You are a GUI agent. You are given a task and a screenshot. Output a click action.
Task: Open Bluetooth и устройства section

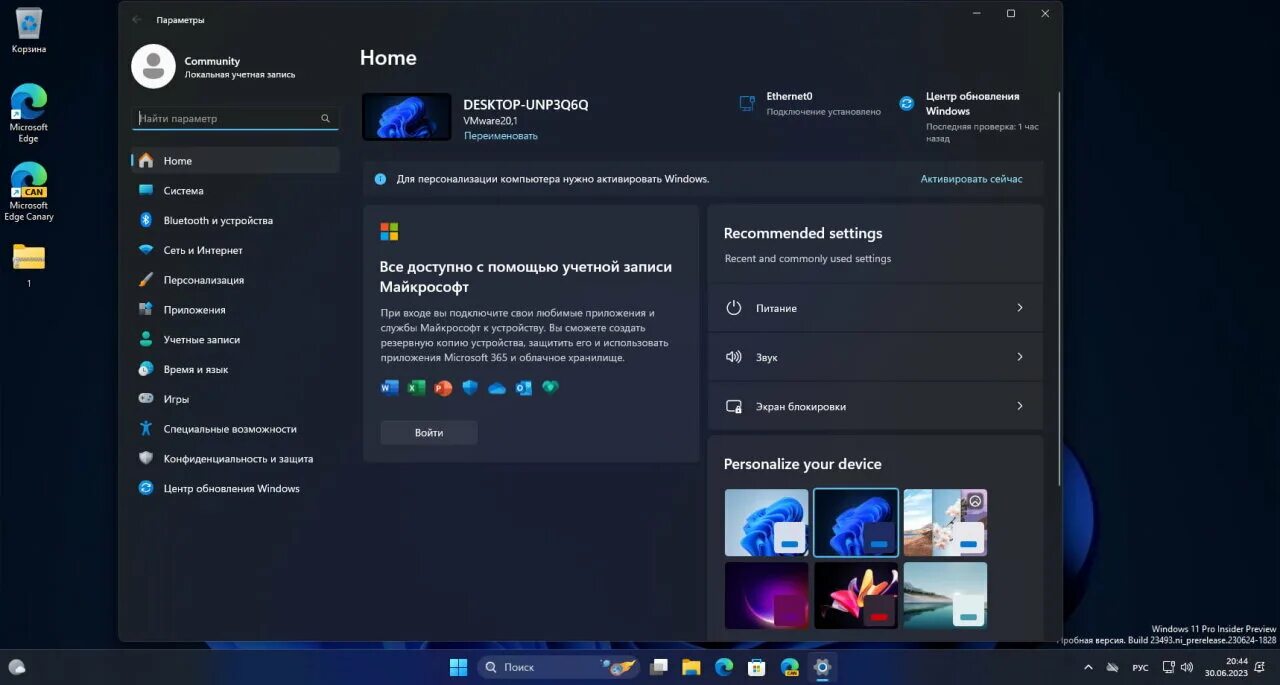236,220
